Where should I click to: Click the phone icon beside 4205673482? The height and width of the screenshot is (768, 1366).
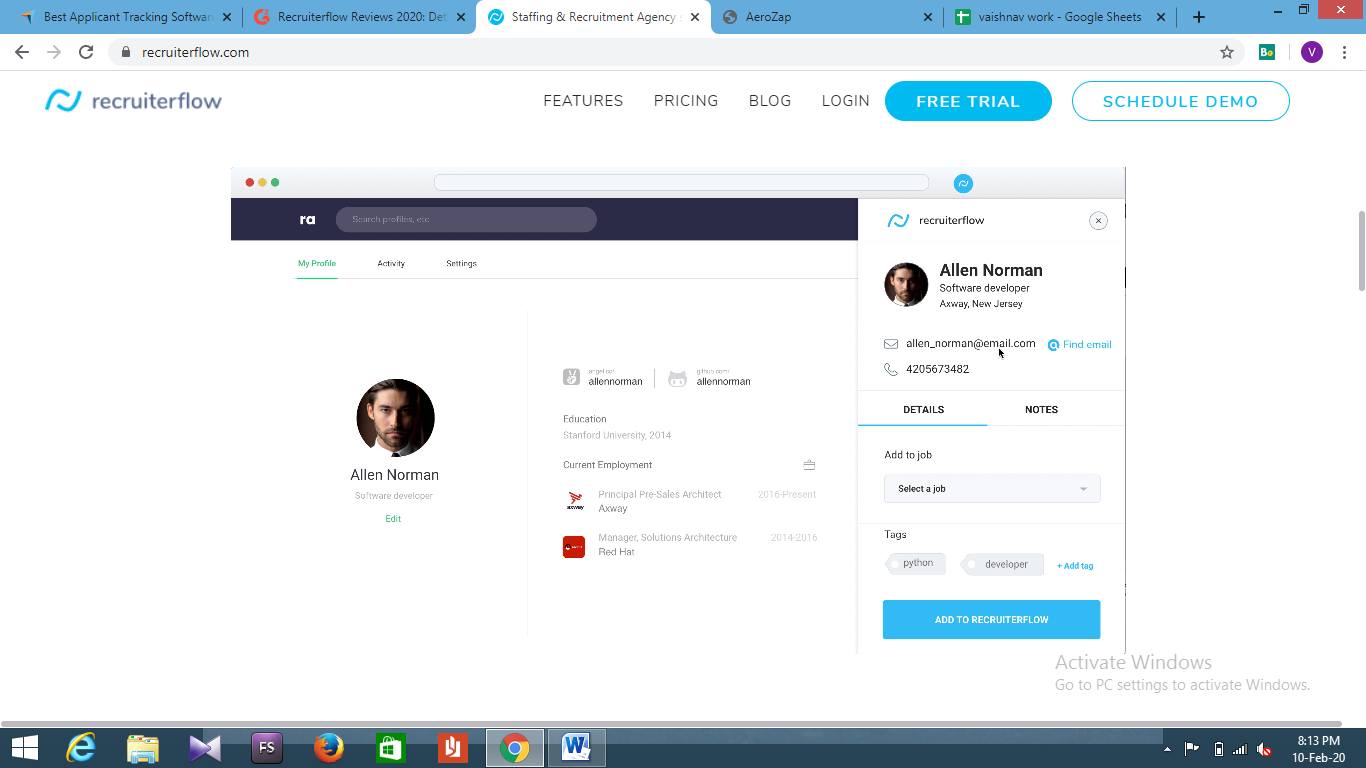[891, 369]
